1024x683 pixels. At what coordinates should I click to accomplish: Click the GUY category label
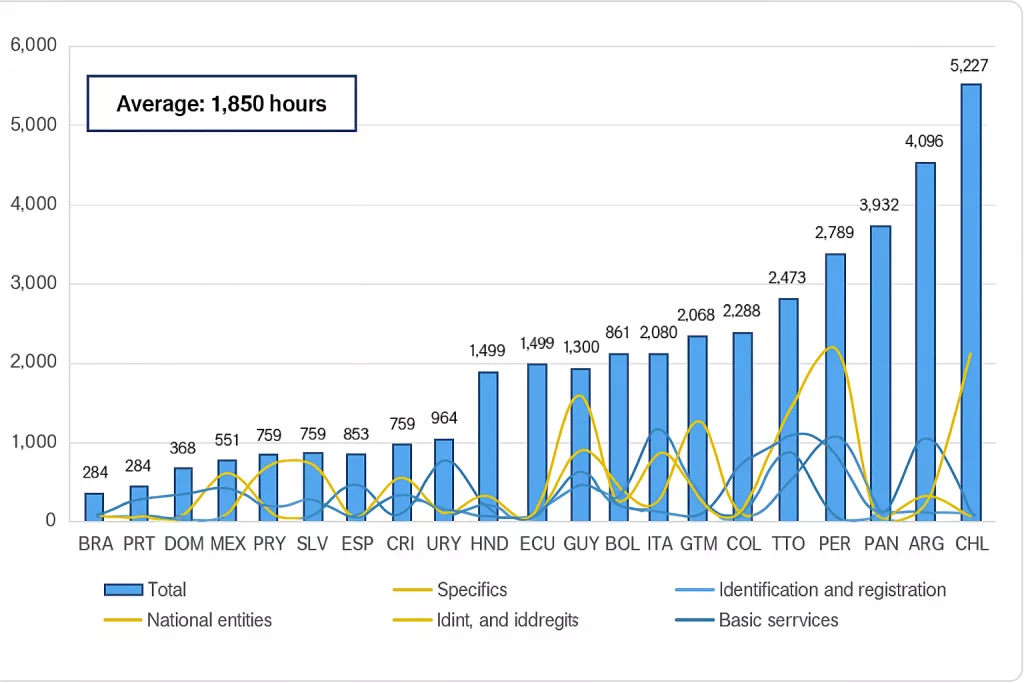[581, 544]
